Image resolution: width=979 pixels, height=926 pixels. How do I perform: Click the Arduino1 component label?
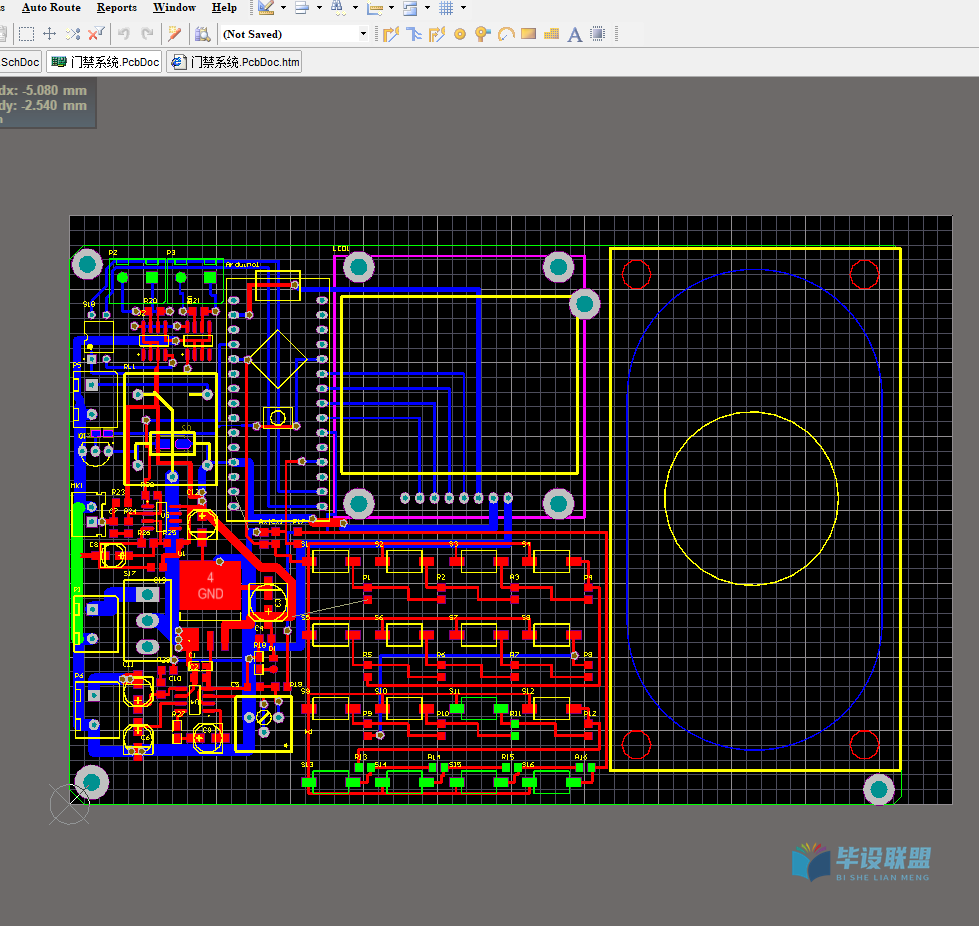point(242,265)
